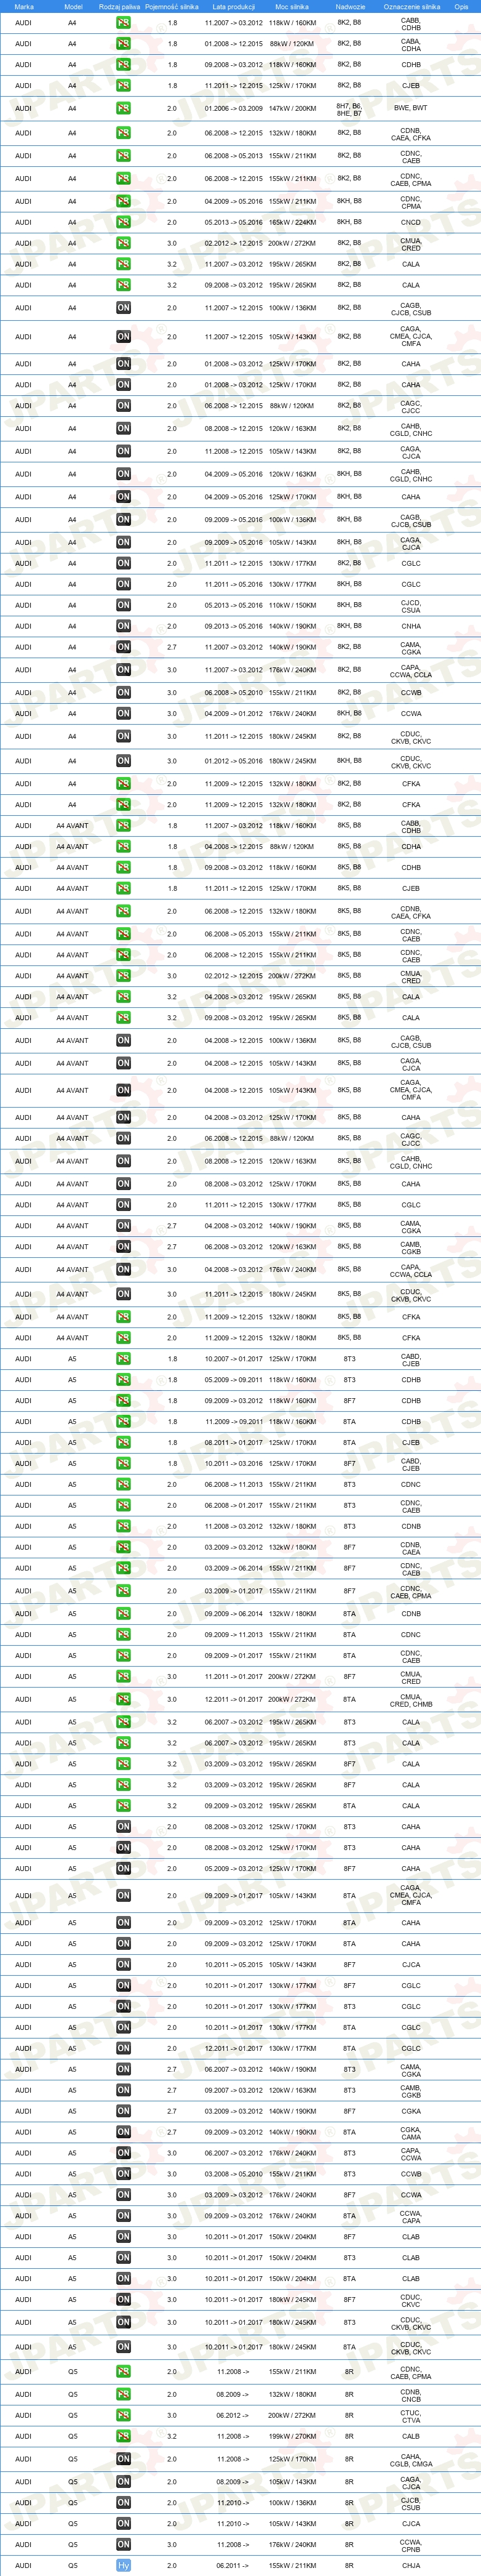Click engine code CNHA
Screen dimensions: 481x2576
click(x=411, y=626)
